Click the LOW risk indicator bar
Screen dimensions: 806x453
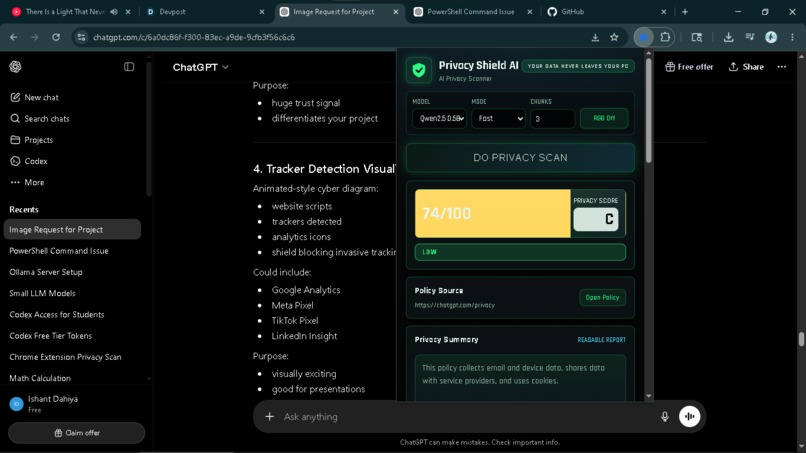tap(520, 252)
